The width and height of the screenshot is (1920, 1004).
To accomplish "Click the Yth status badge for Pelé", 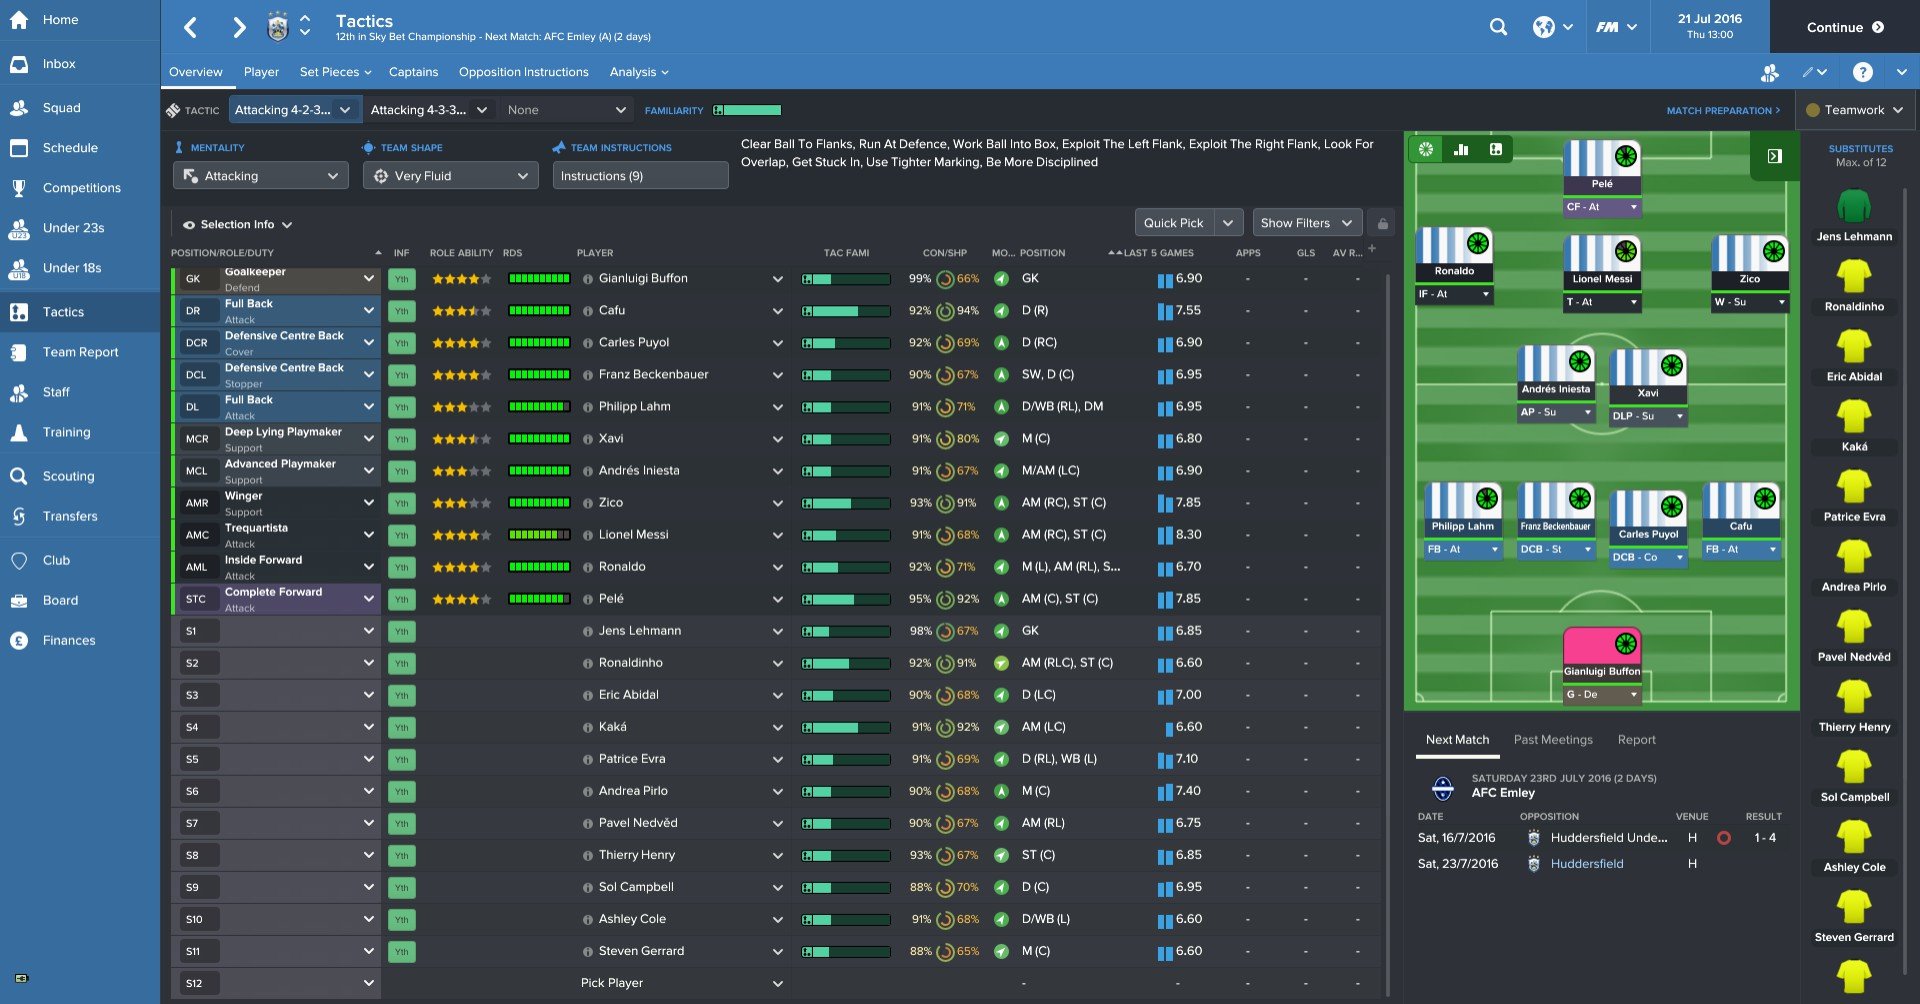I will coord(401,599).
